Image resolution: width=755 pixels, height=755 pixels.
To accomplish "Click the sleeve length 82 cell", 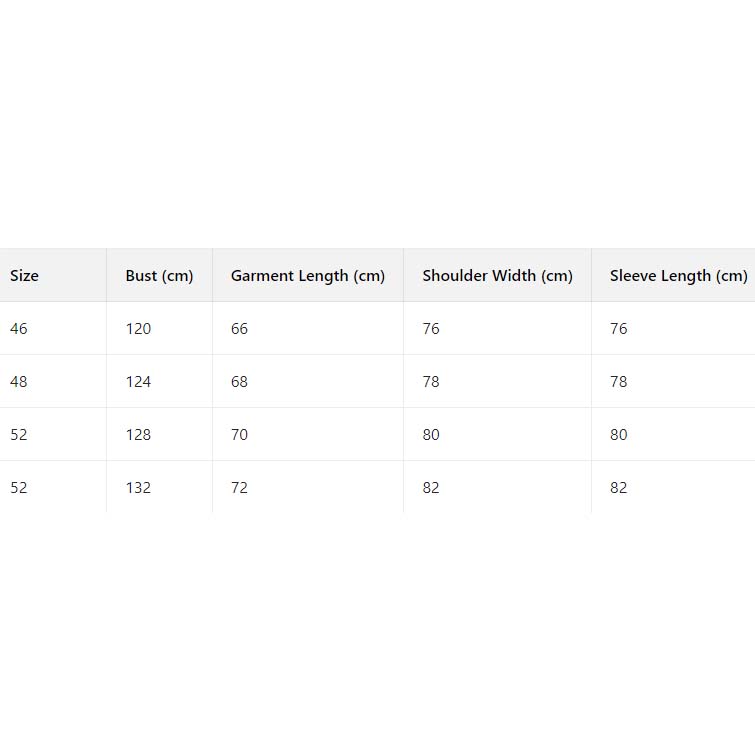I will pos(619,488).
